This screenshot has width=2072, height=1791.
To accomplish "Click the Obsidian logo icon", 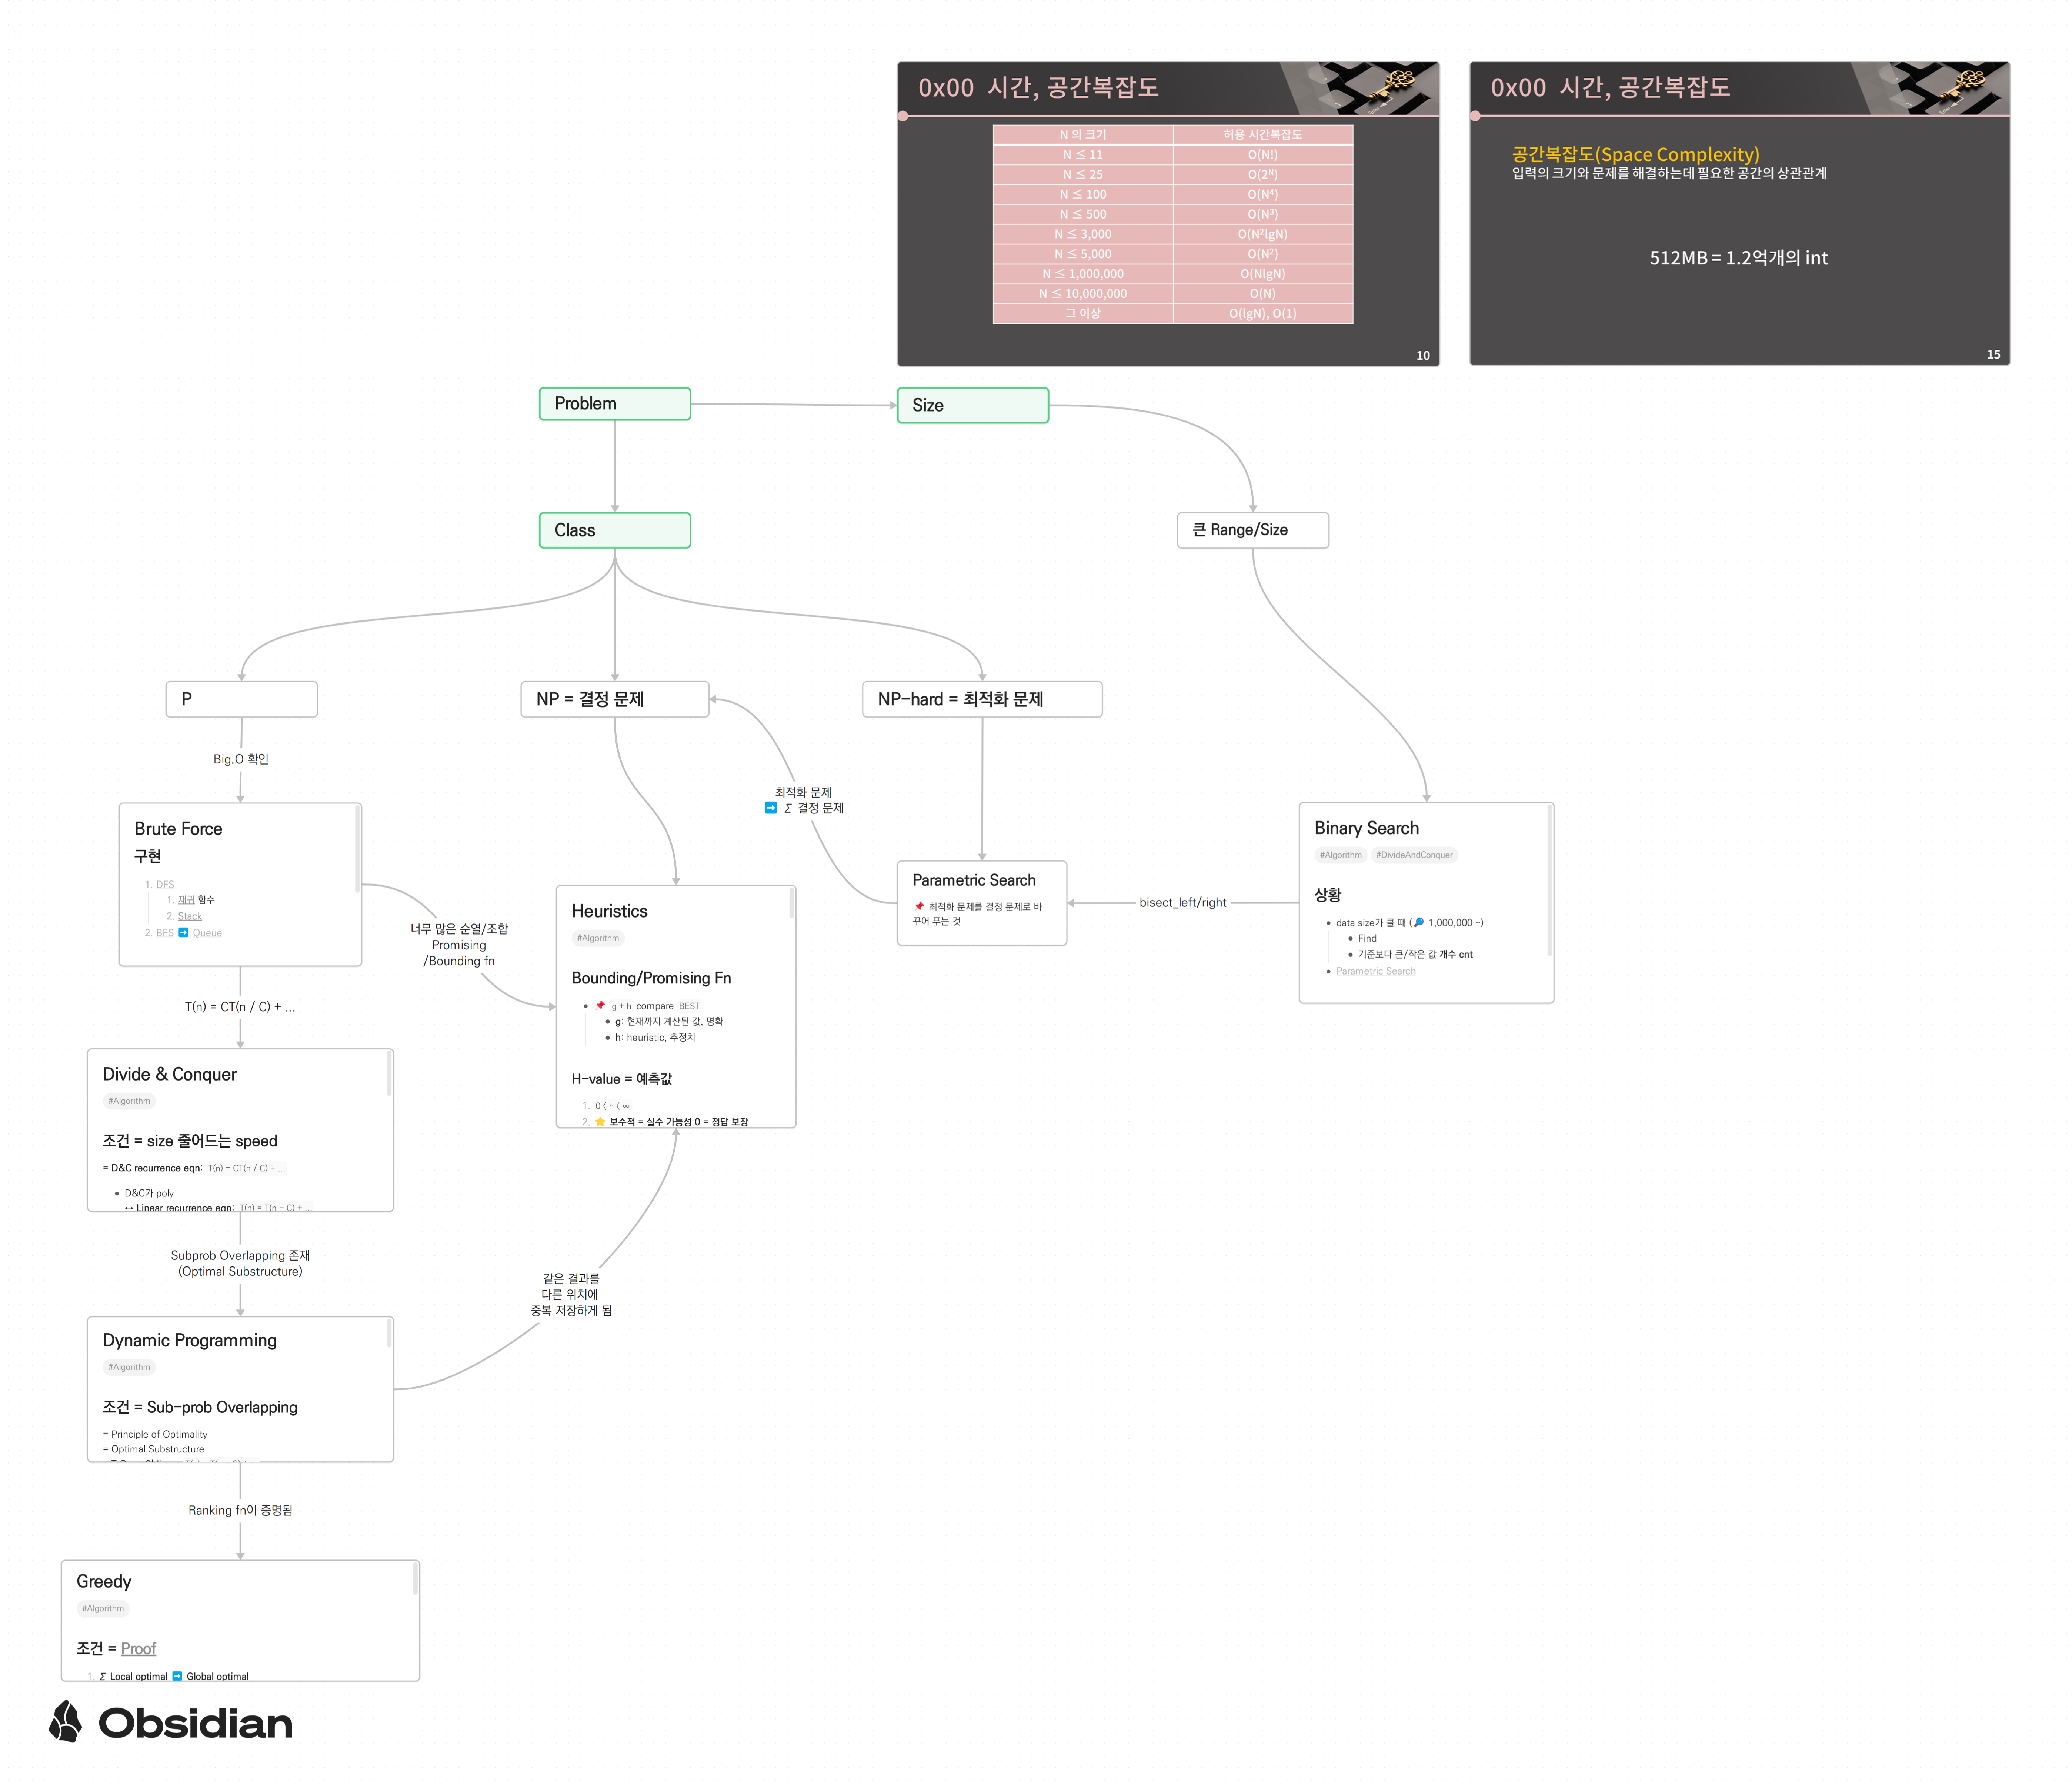I will pos(66,1721).
